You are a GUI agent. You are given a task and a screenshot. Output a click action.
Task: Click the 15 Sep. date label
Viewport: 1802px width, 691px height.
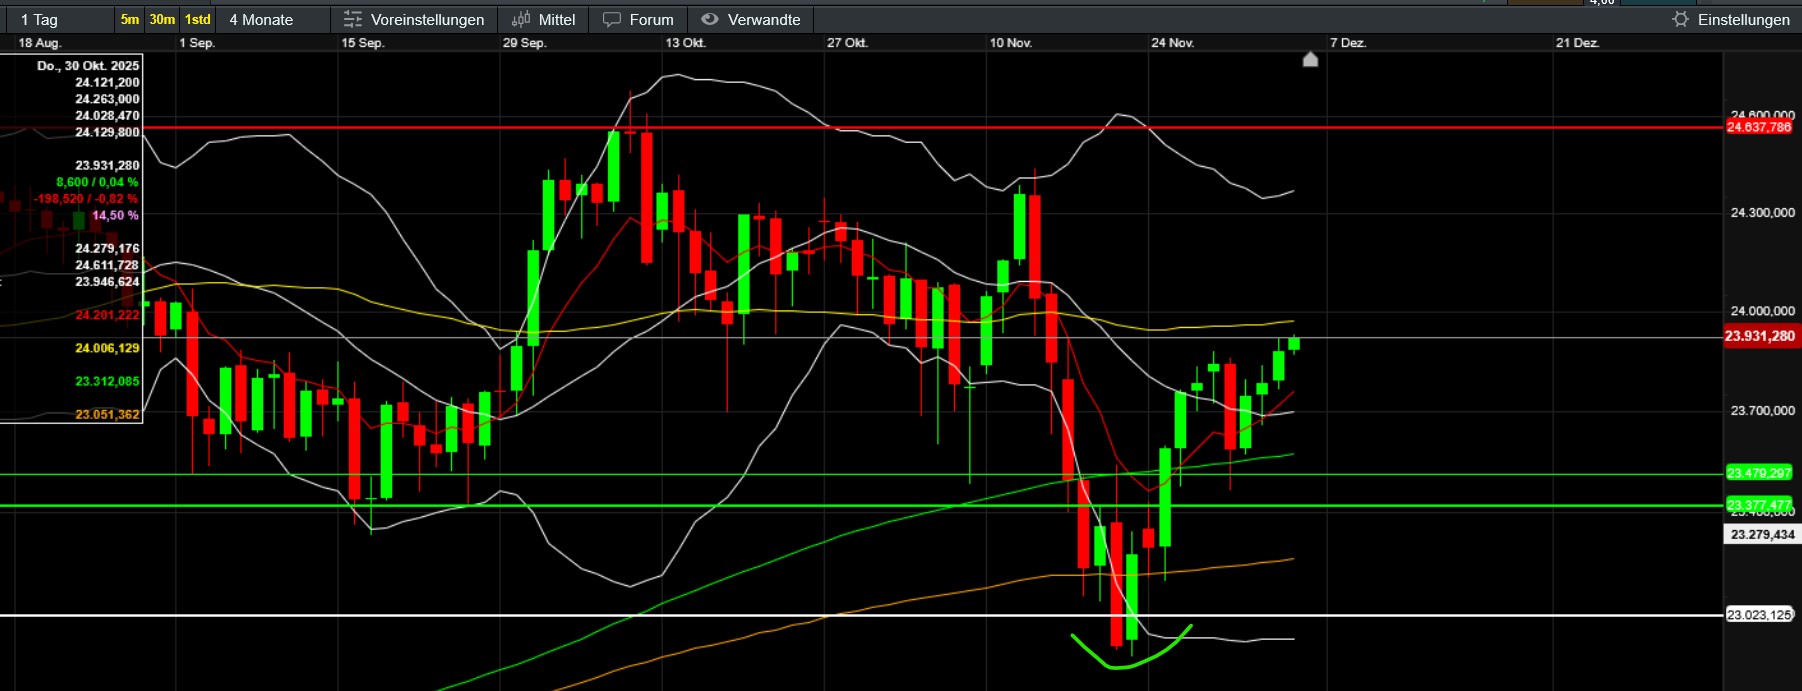362,43
